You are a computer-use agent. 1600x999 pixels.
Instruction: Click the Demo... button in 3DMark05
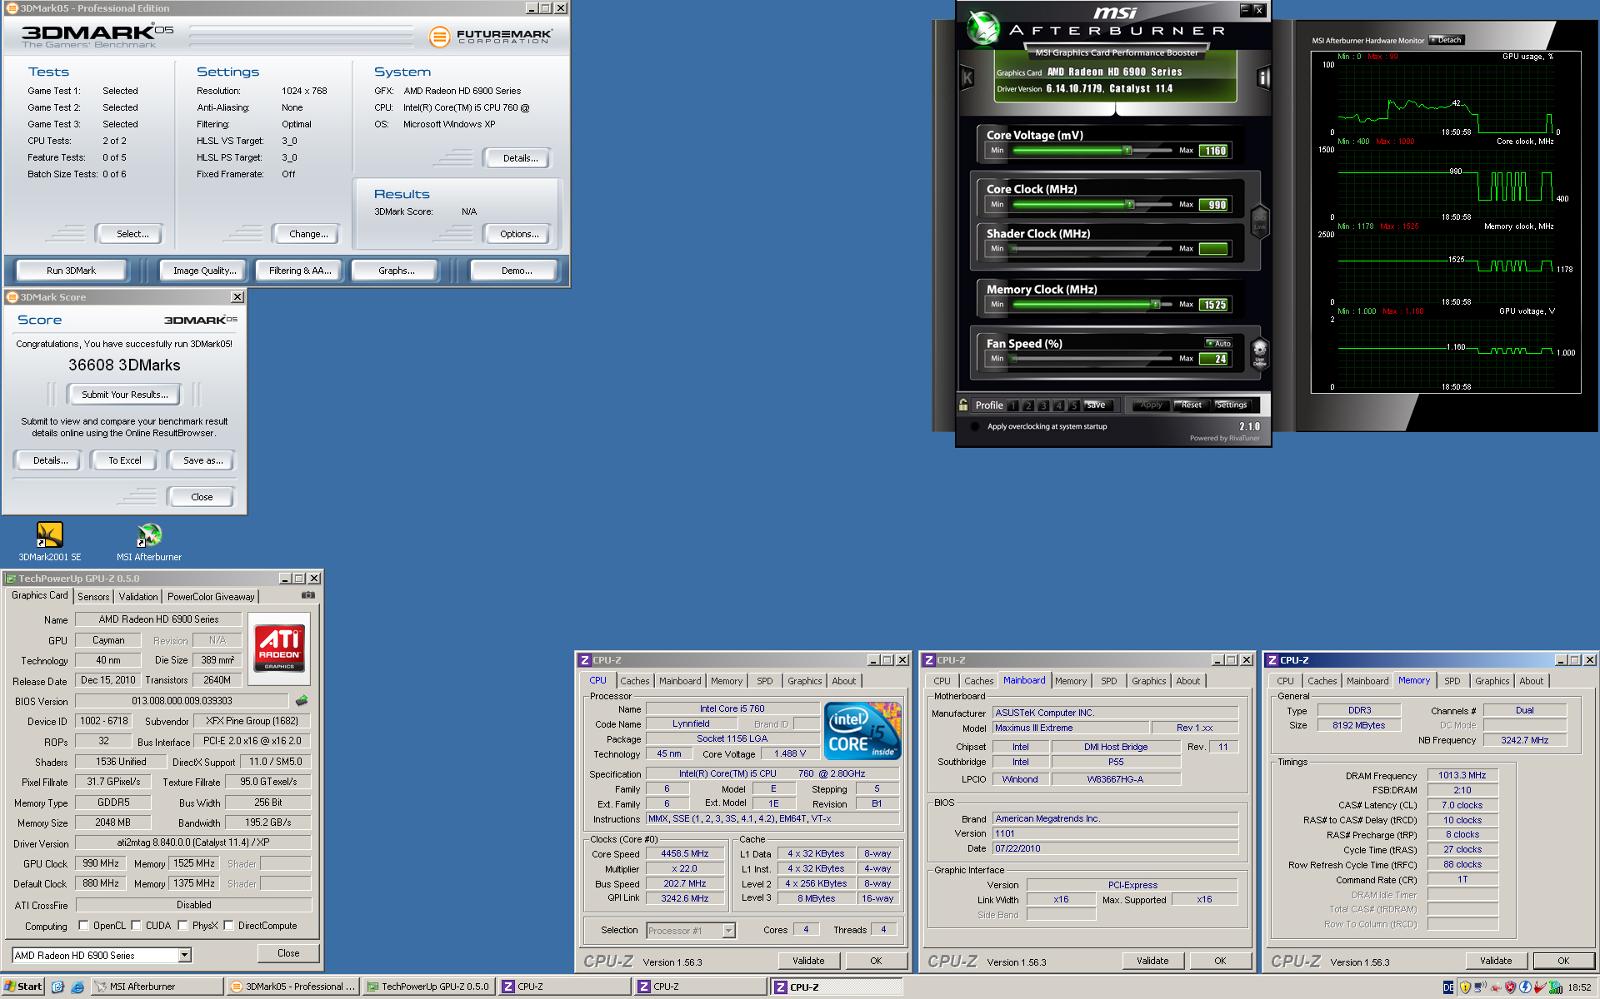tap(516, 270)
